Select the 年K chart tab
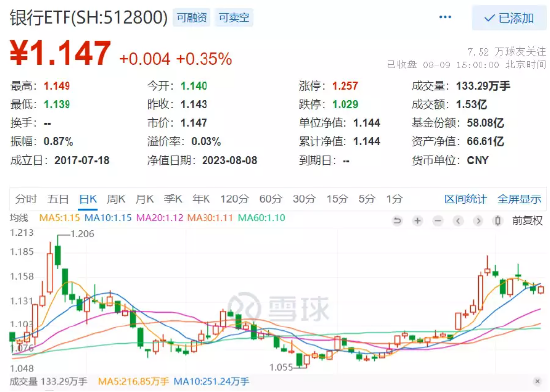The width and height of the screenshot is (550, 392). point(201,199)
